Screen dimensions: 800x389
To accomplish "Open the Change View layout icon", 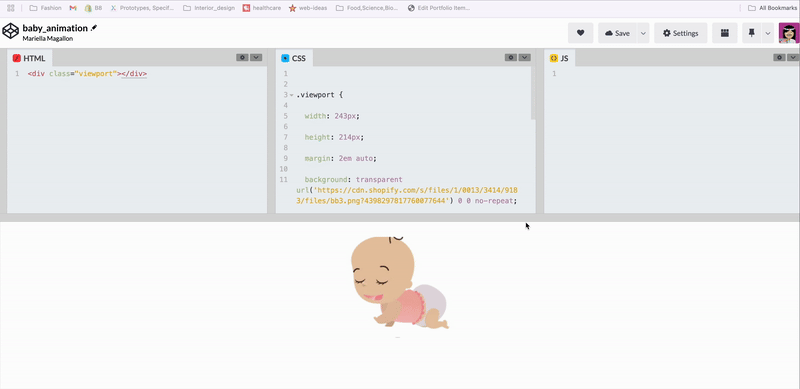I will pos(724,33).
